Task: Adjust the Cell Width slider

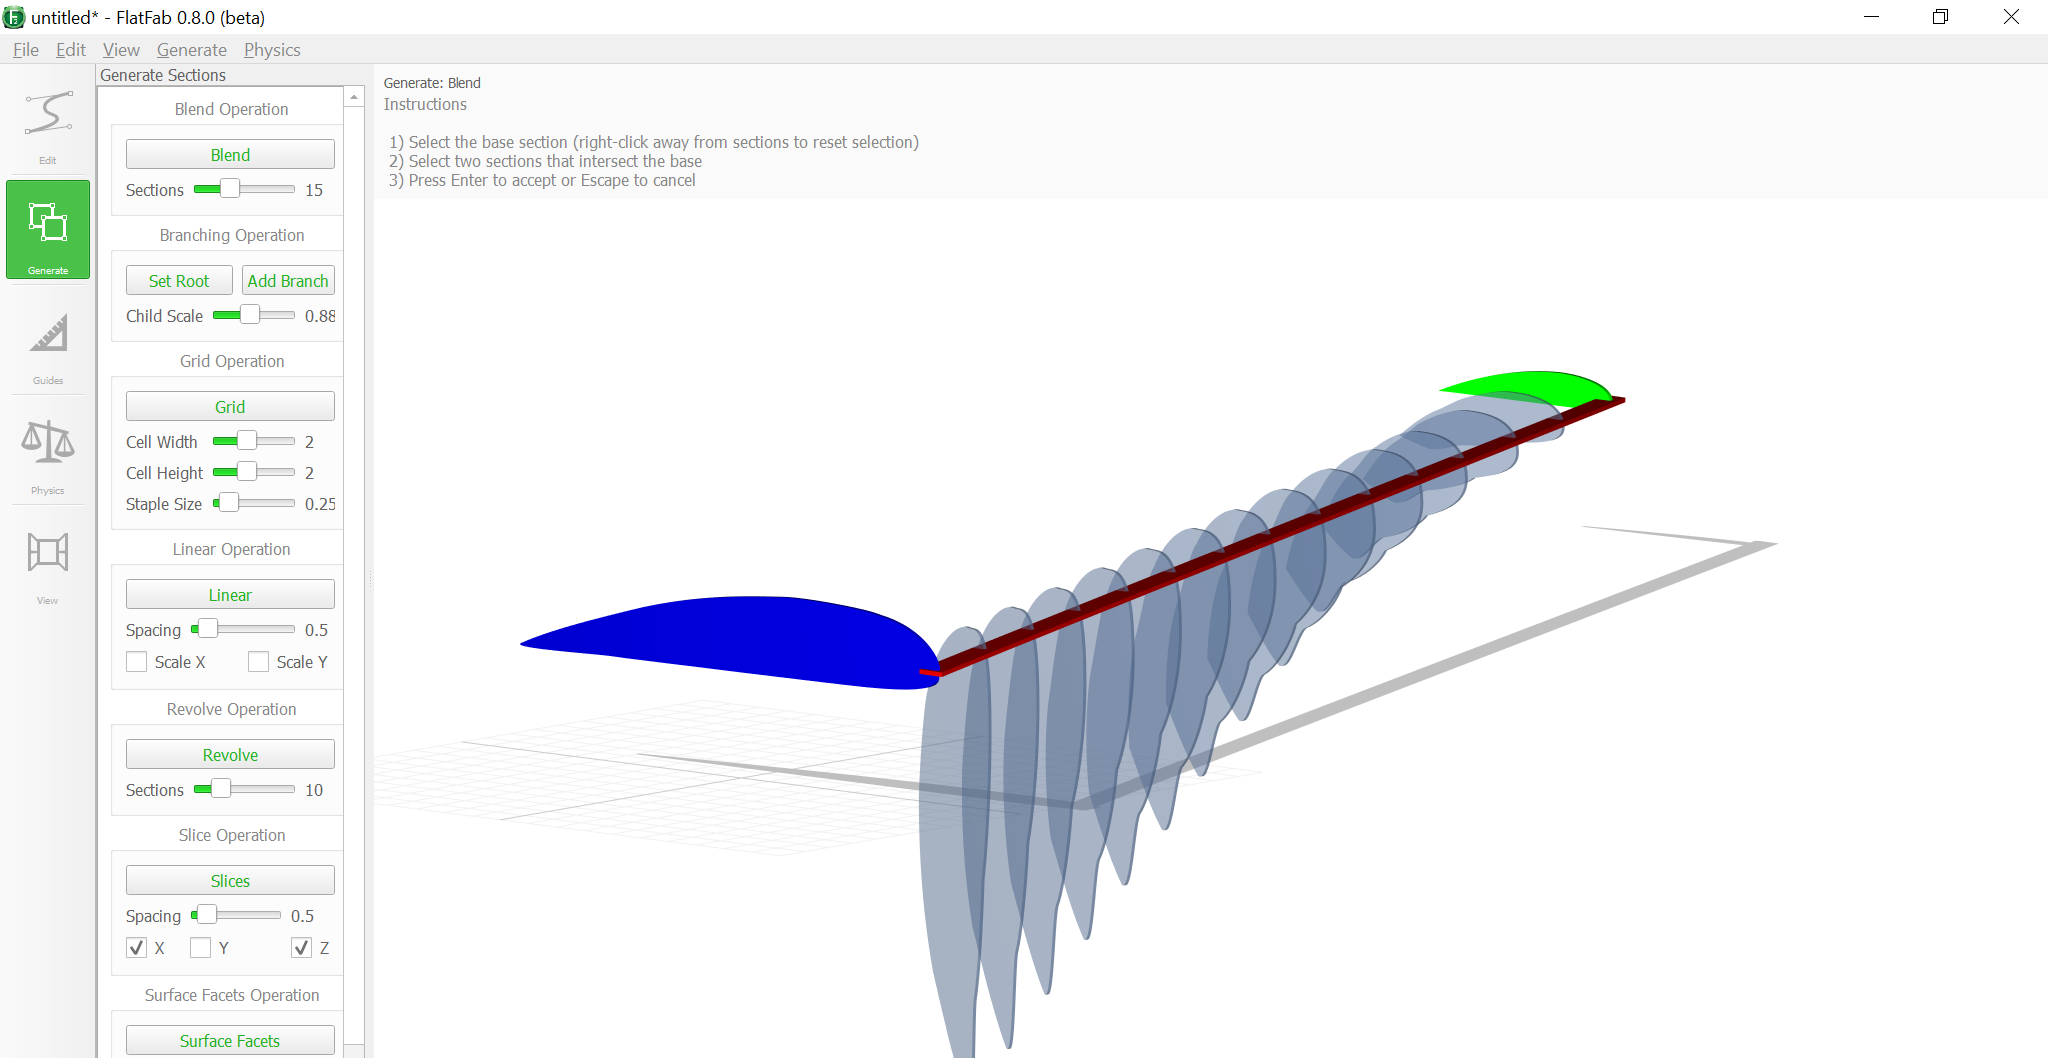Action: tap(247, 441)
